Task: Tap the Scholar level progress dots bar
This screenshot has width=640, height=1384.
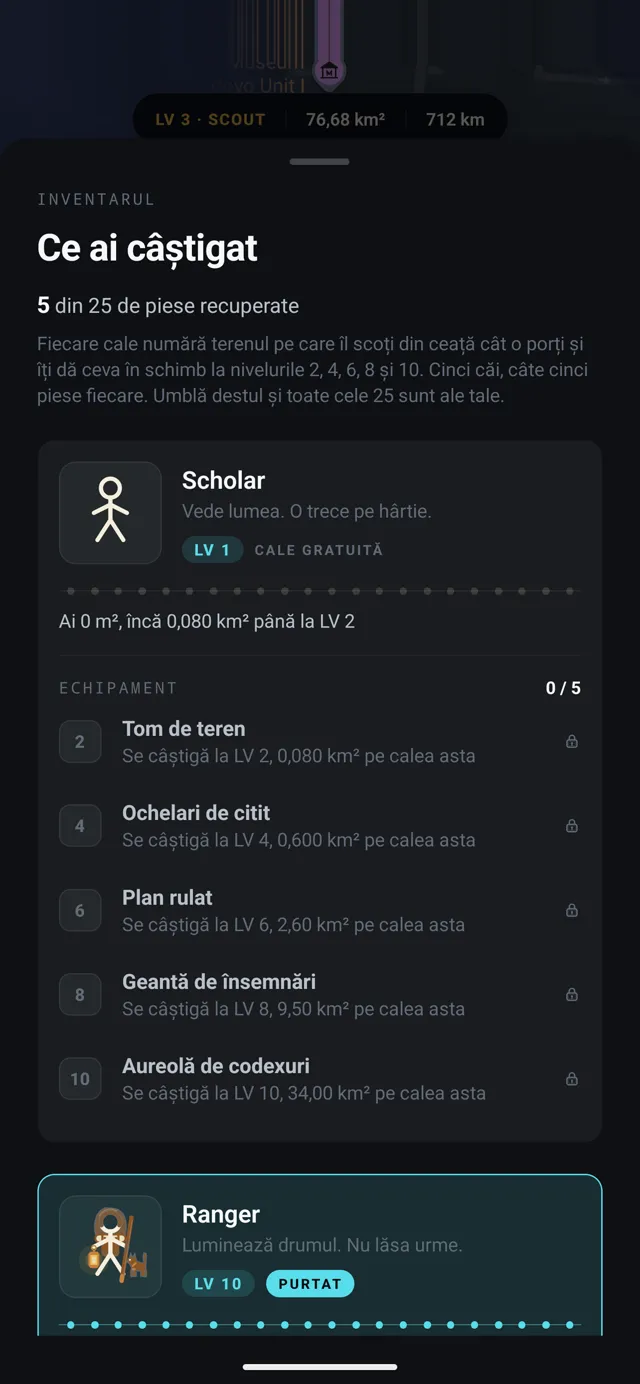Action: 320,591
